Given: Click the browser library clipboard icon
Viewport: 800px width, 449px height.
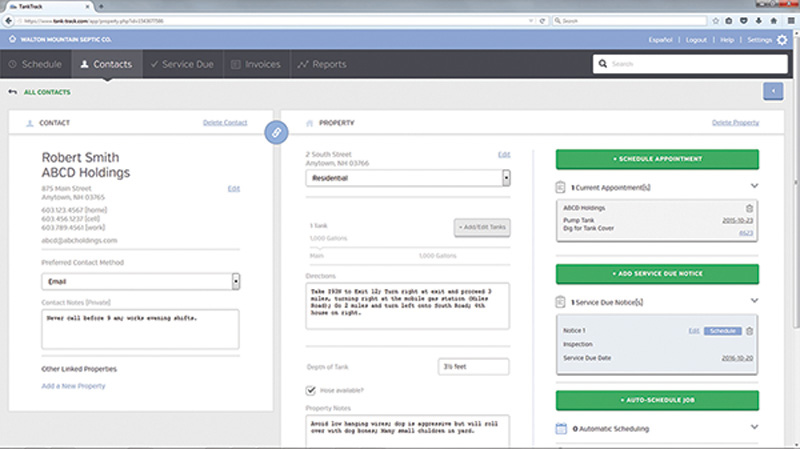Looking at the screenshot, I should pyautogui.click(x=729, y=21).
